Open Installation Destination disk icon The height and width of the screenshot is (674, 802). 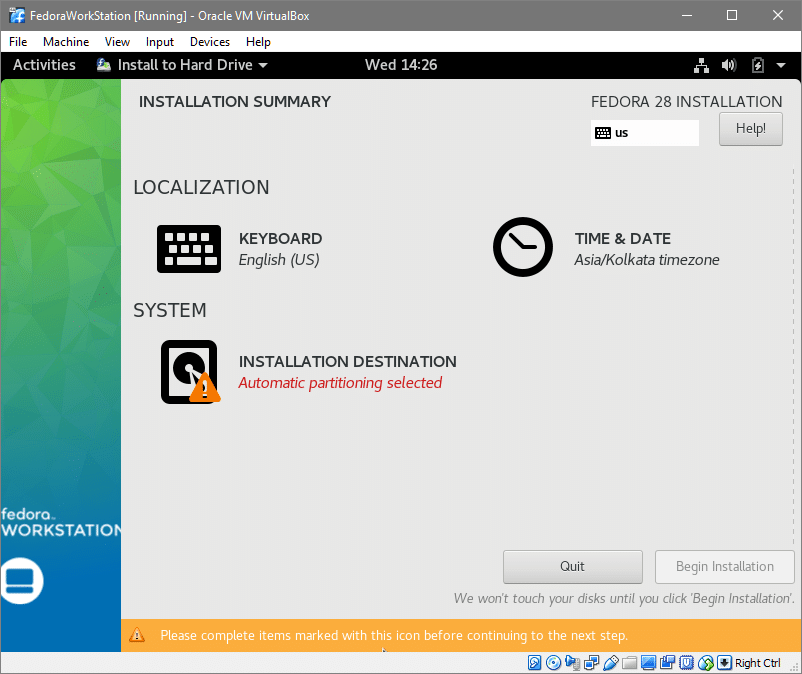click(190, 372)
